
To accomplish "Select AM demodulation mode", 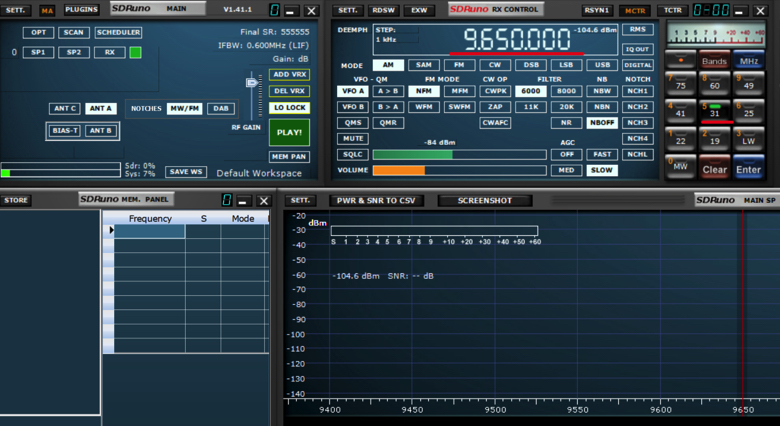I will (388, 65).
